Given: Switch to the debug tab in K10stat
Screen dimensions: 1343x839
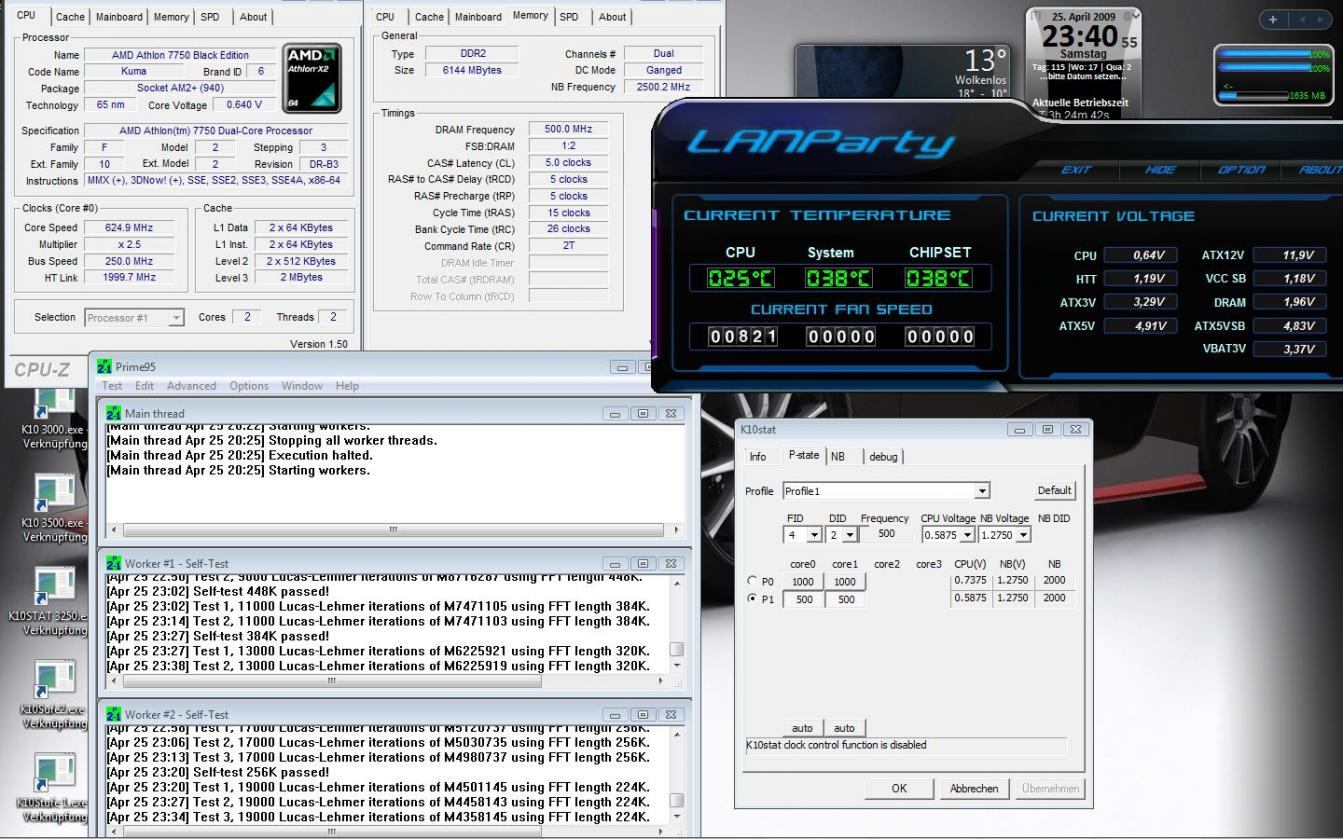Looking at the screenshot, I should 885,456.
